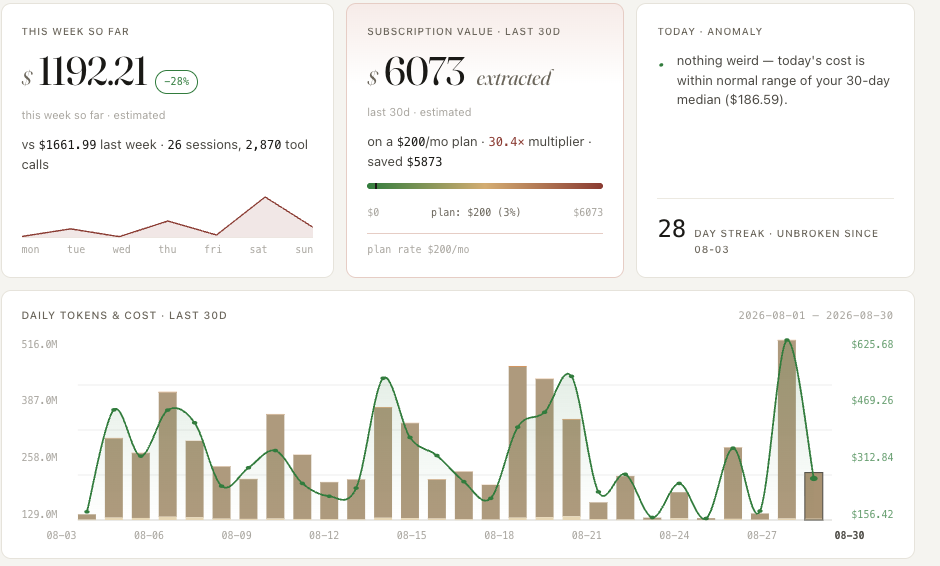Click the 387.0M token axis label

click(40, 400)
